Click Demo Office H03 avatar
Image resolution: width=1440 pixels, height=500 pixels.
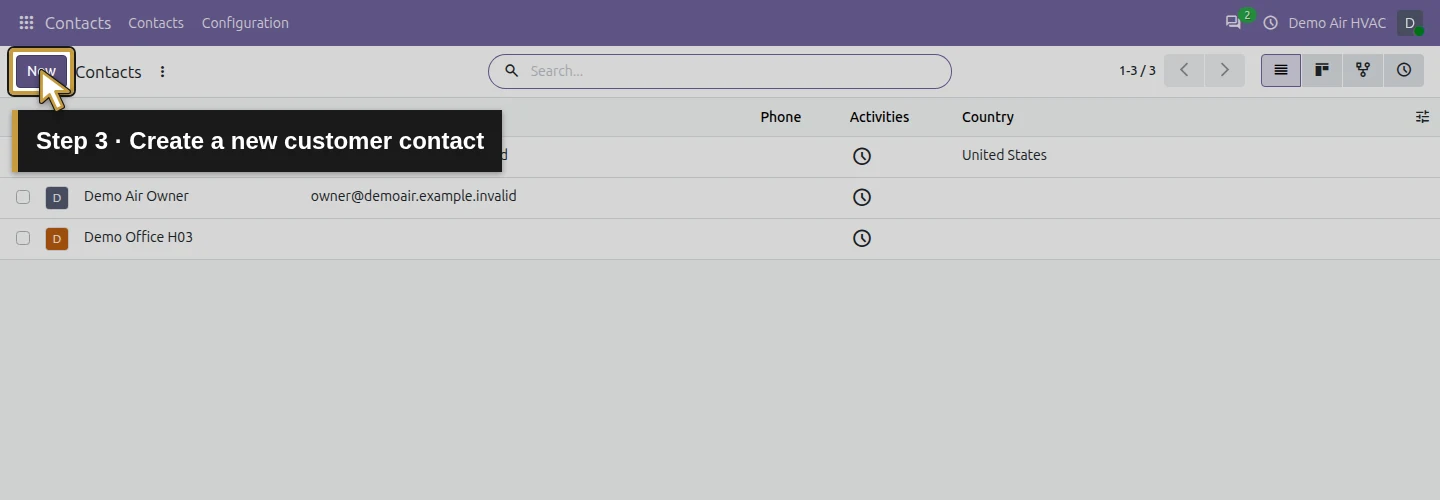click(57, 238)
